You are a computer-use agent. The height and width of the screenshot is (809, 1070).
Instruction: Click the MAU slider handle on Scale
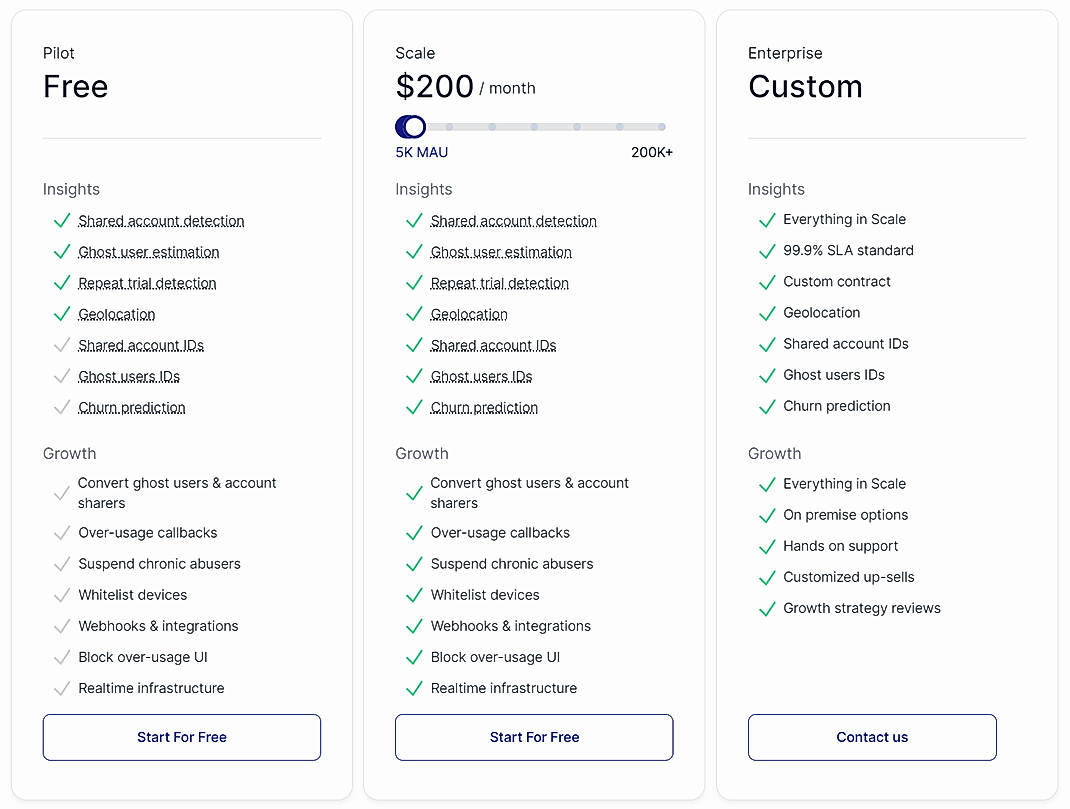click(410, 127)
